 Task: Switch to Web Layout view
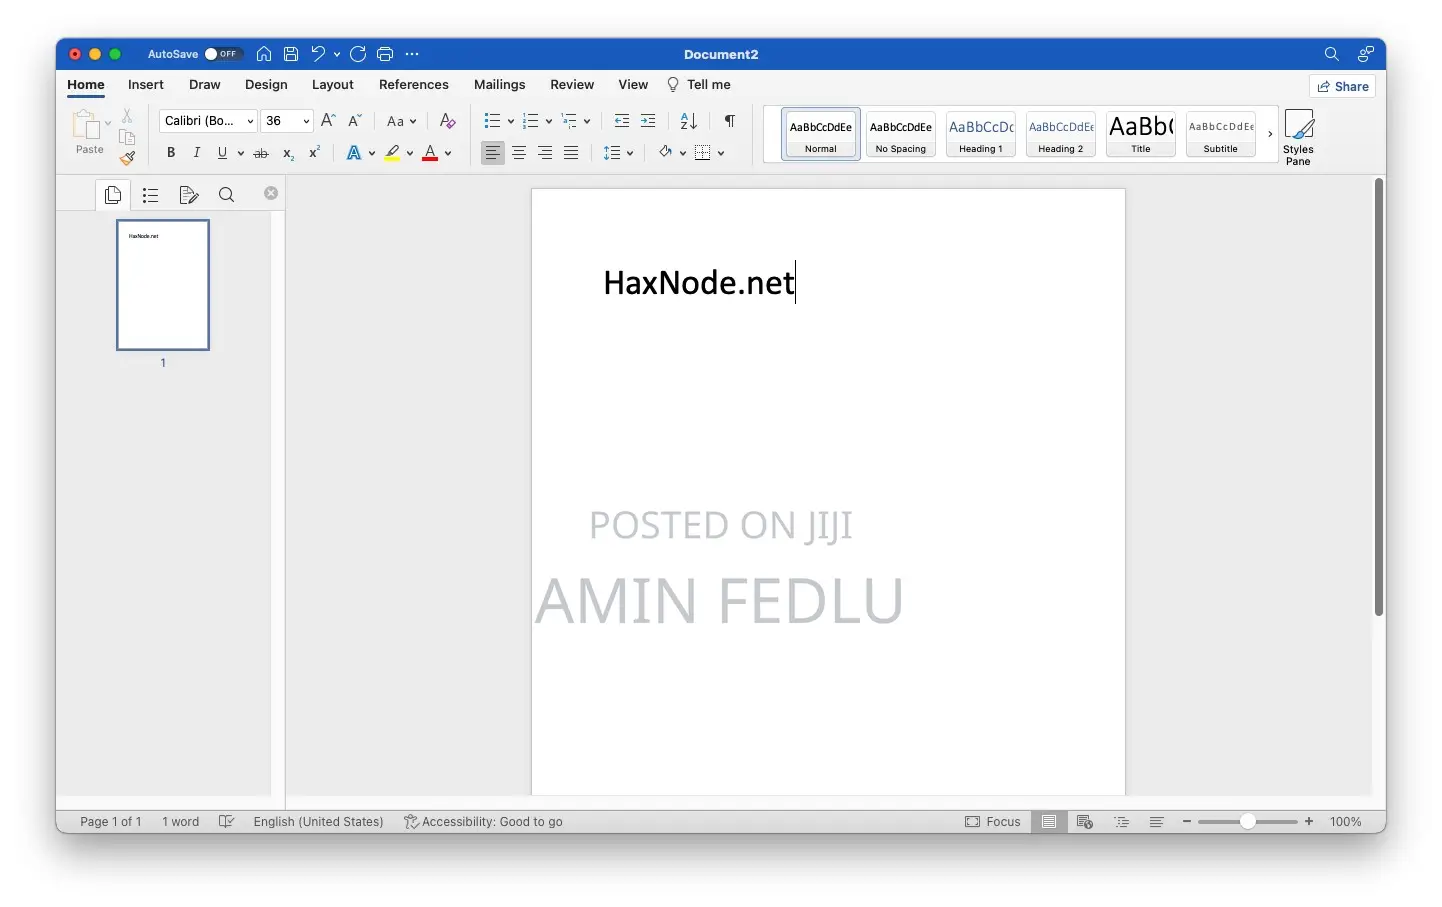tap(1085, 821)
